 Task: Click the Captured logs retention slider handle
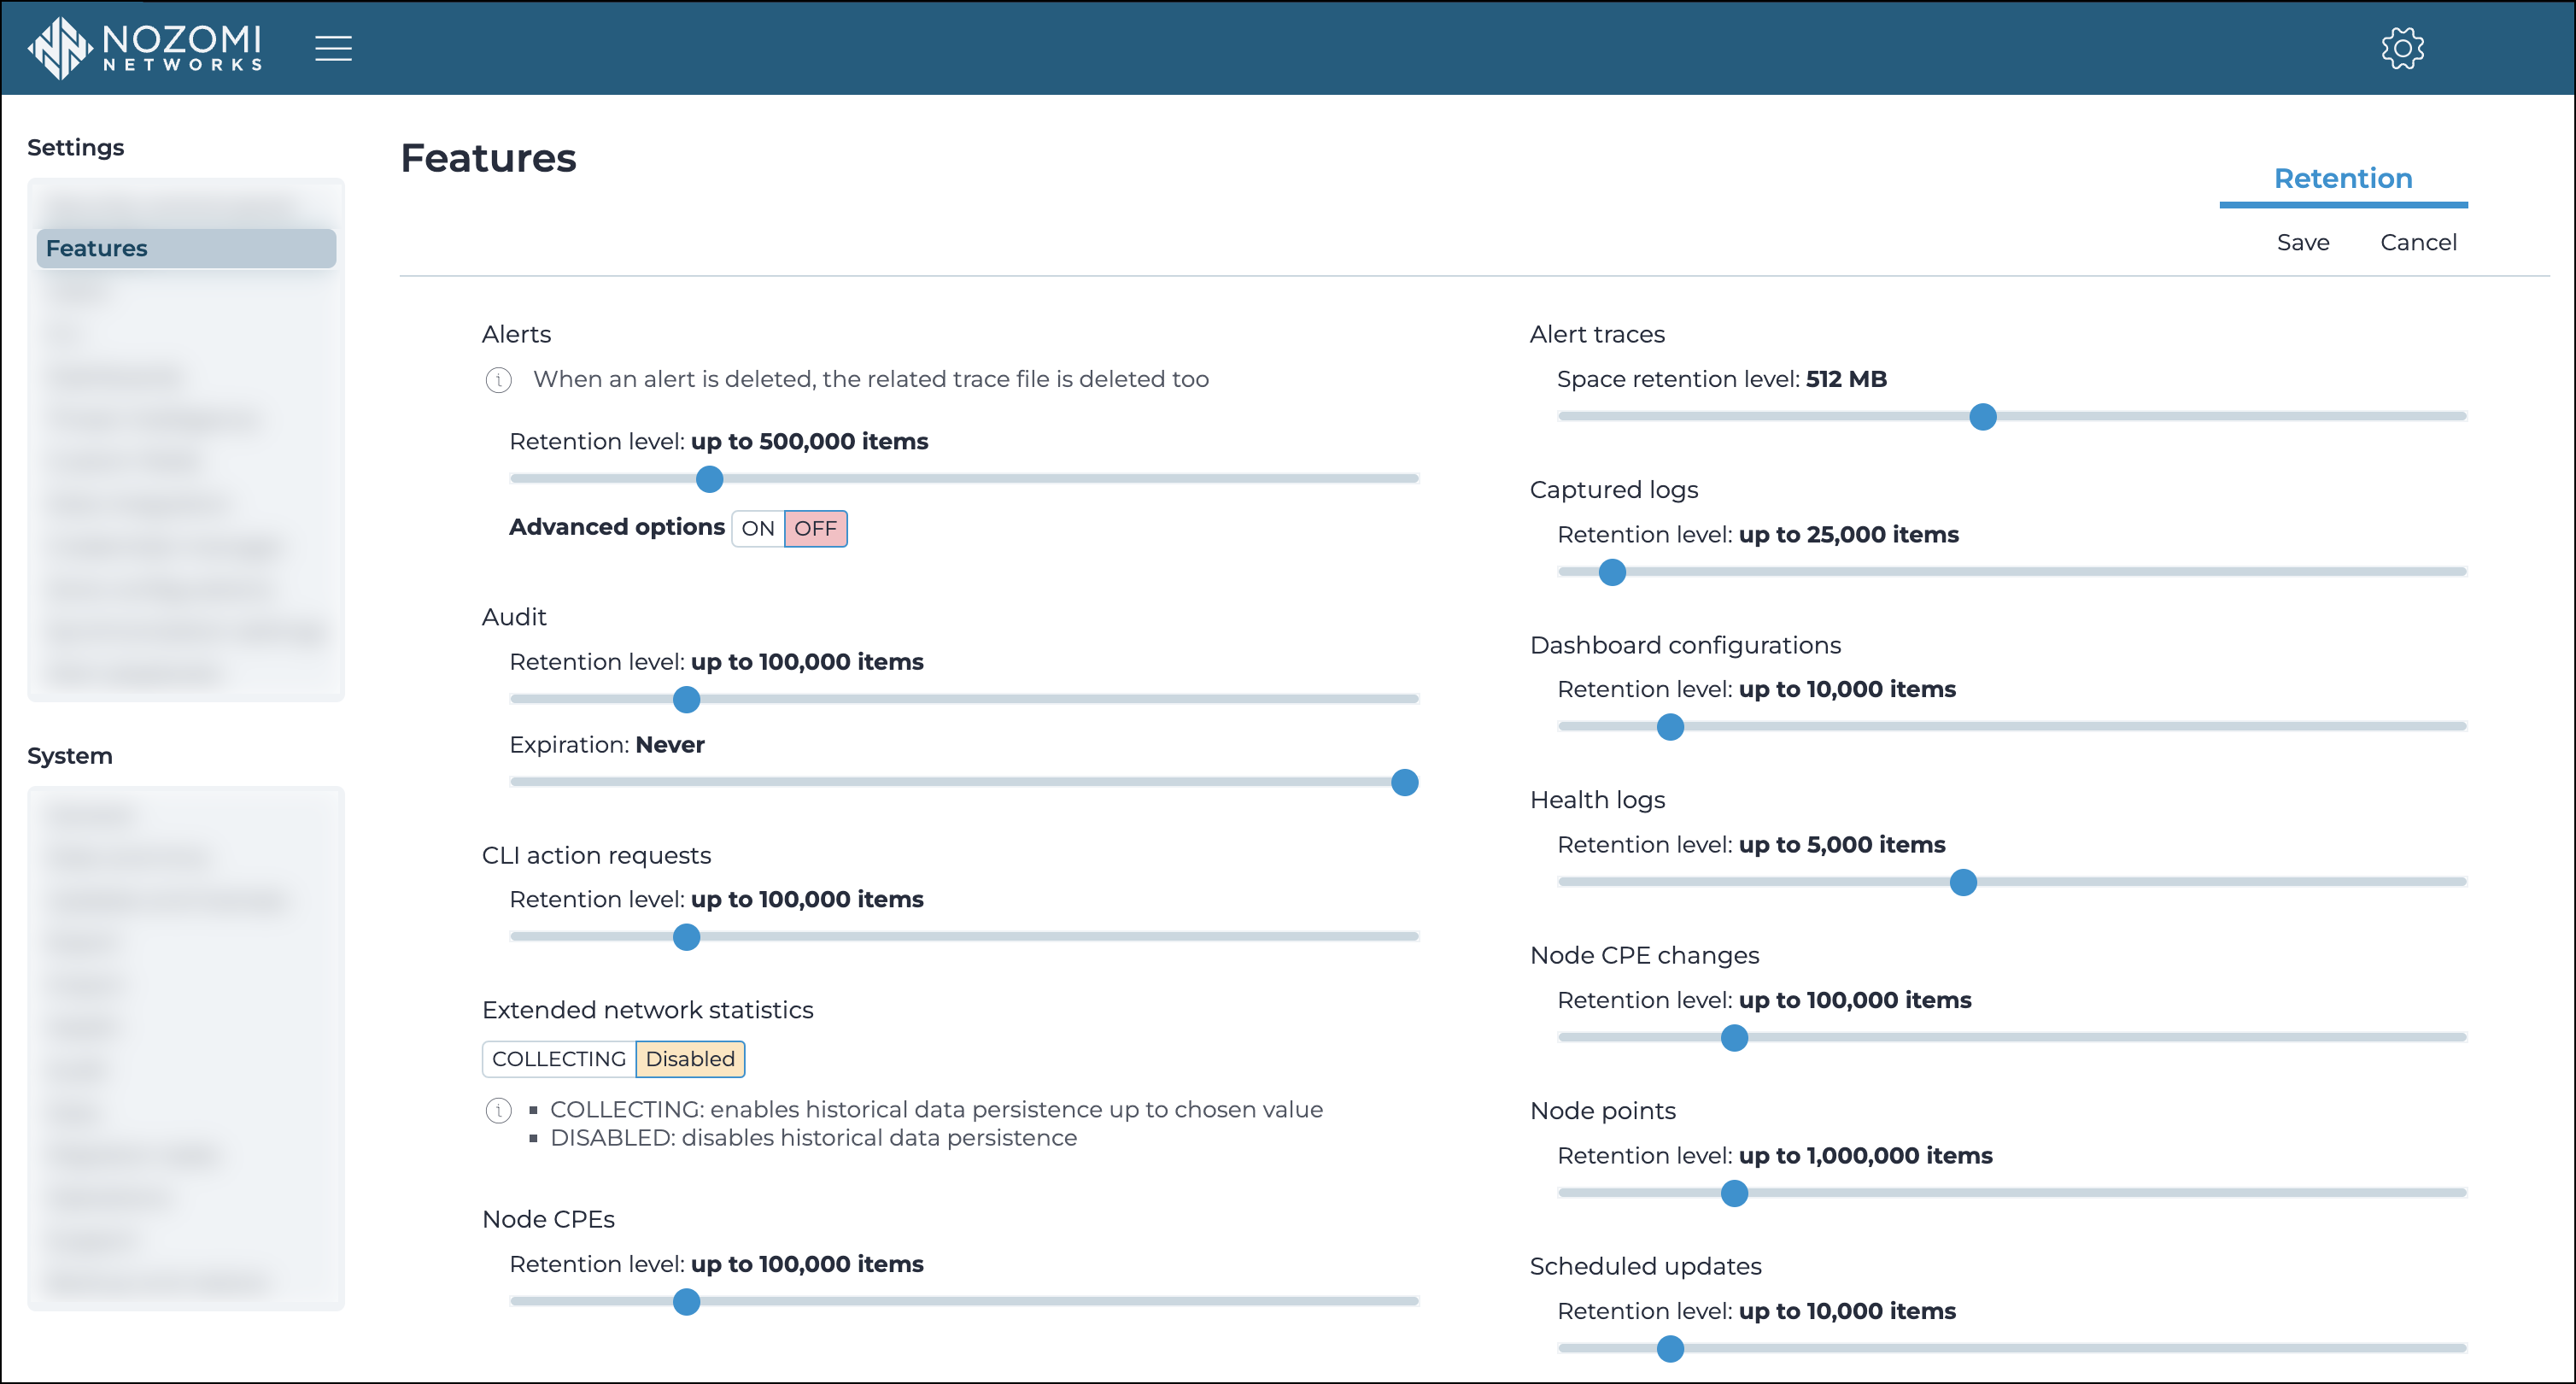coord(1611,572)
